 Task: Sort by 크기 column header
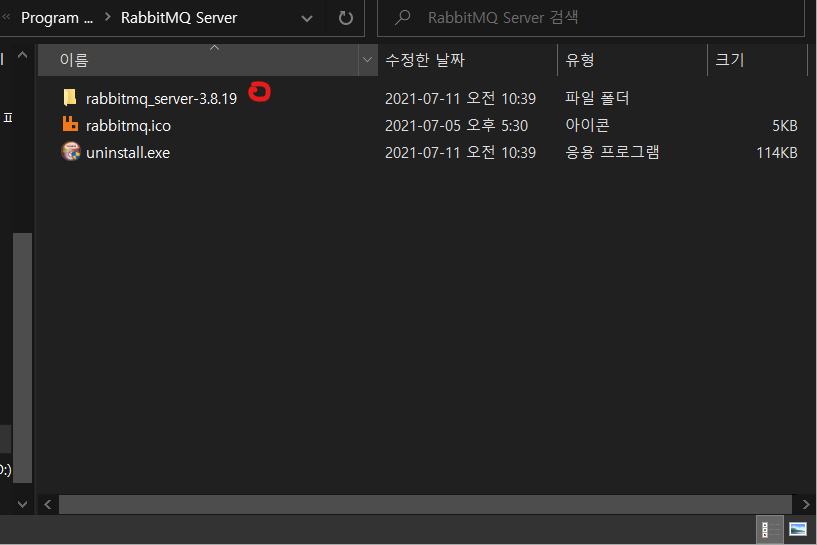(757, 60)
